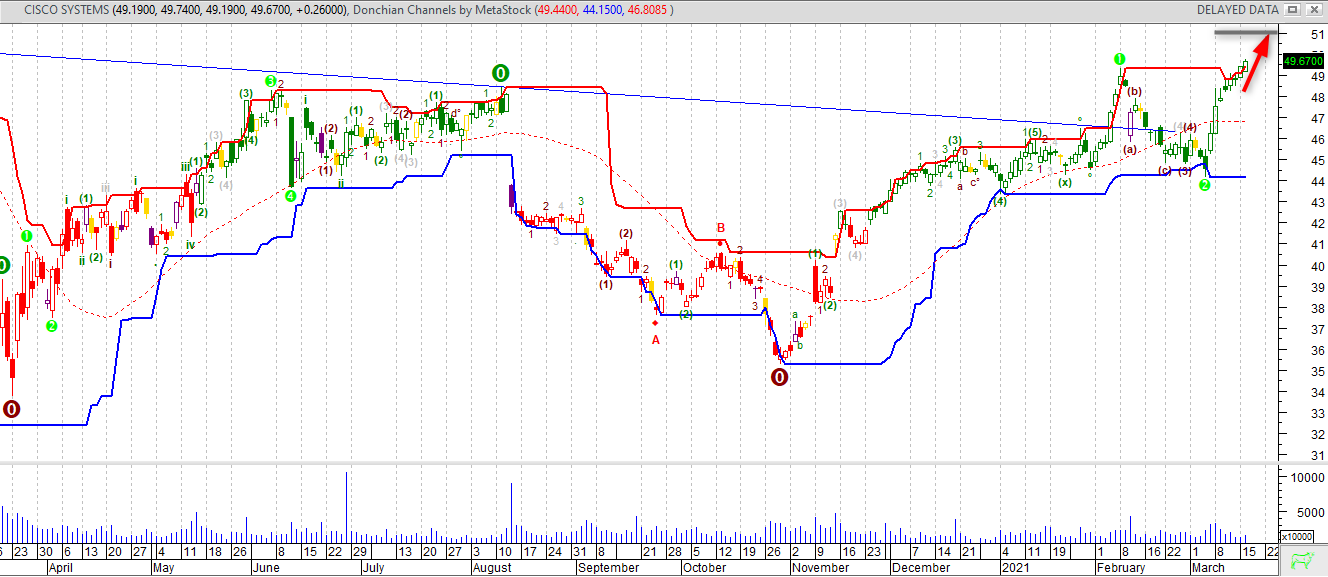Select the dark red 0 marker at the March low
This screenshot has width=1328, height=577.
pyautogui.click(x=11, y=409)
